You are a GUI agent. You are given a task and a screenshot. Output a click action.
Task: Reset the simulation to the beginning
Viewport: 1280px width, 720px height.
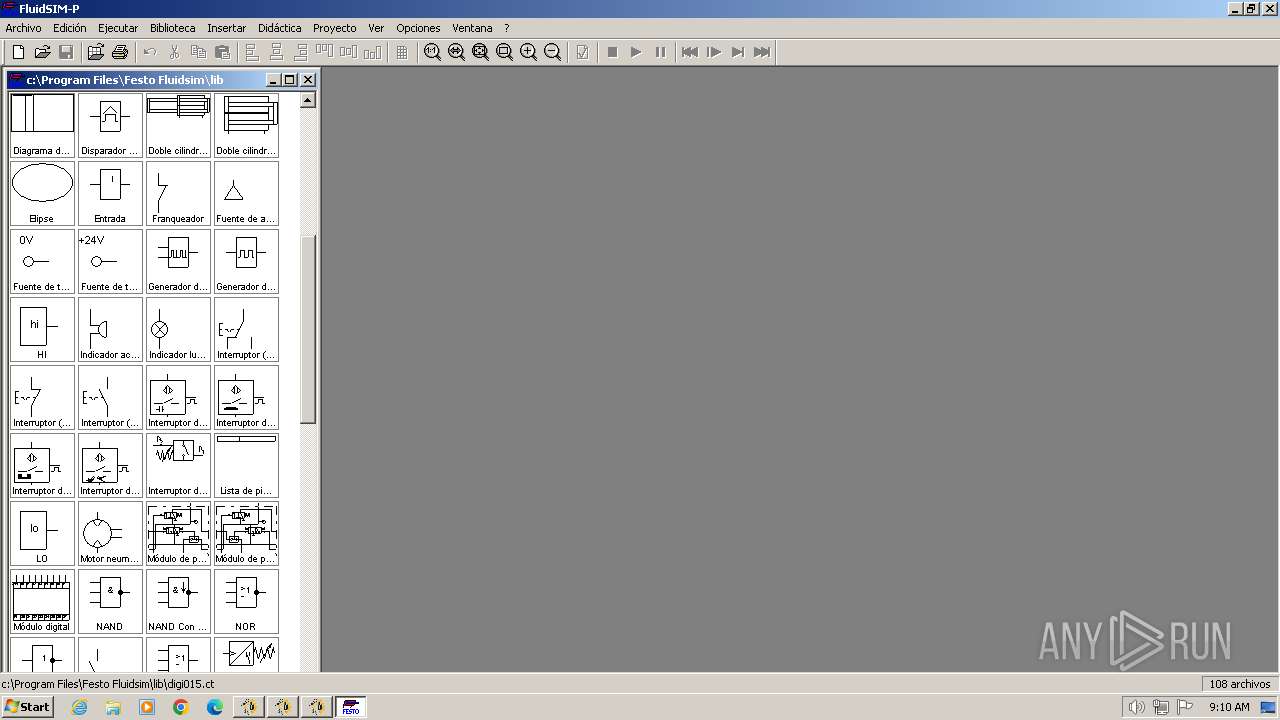[x=690, y=52]
